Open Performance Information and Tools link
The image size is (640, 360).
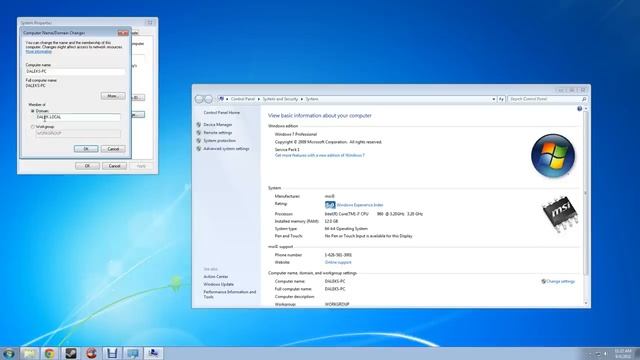[x=229, y=294]
